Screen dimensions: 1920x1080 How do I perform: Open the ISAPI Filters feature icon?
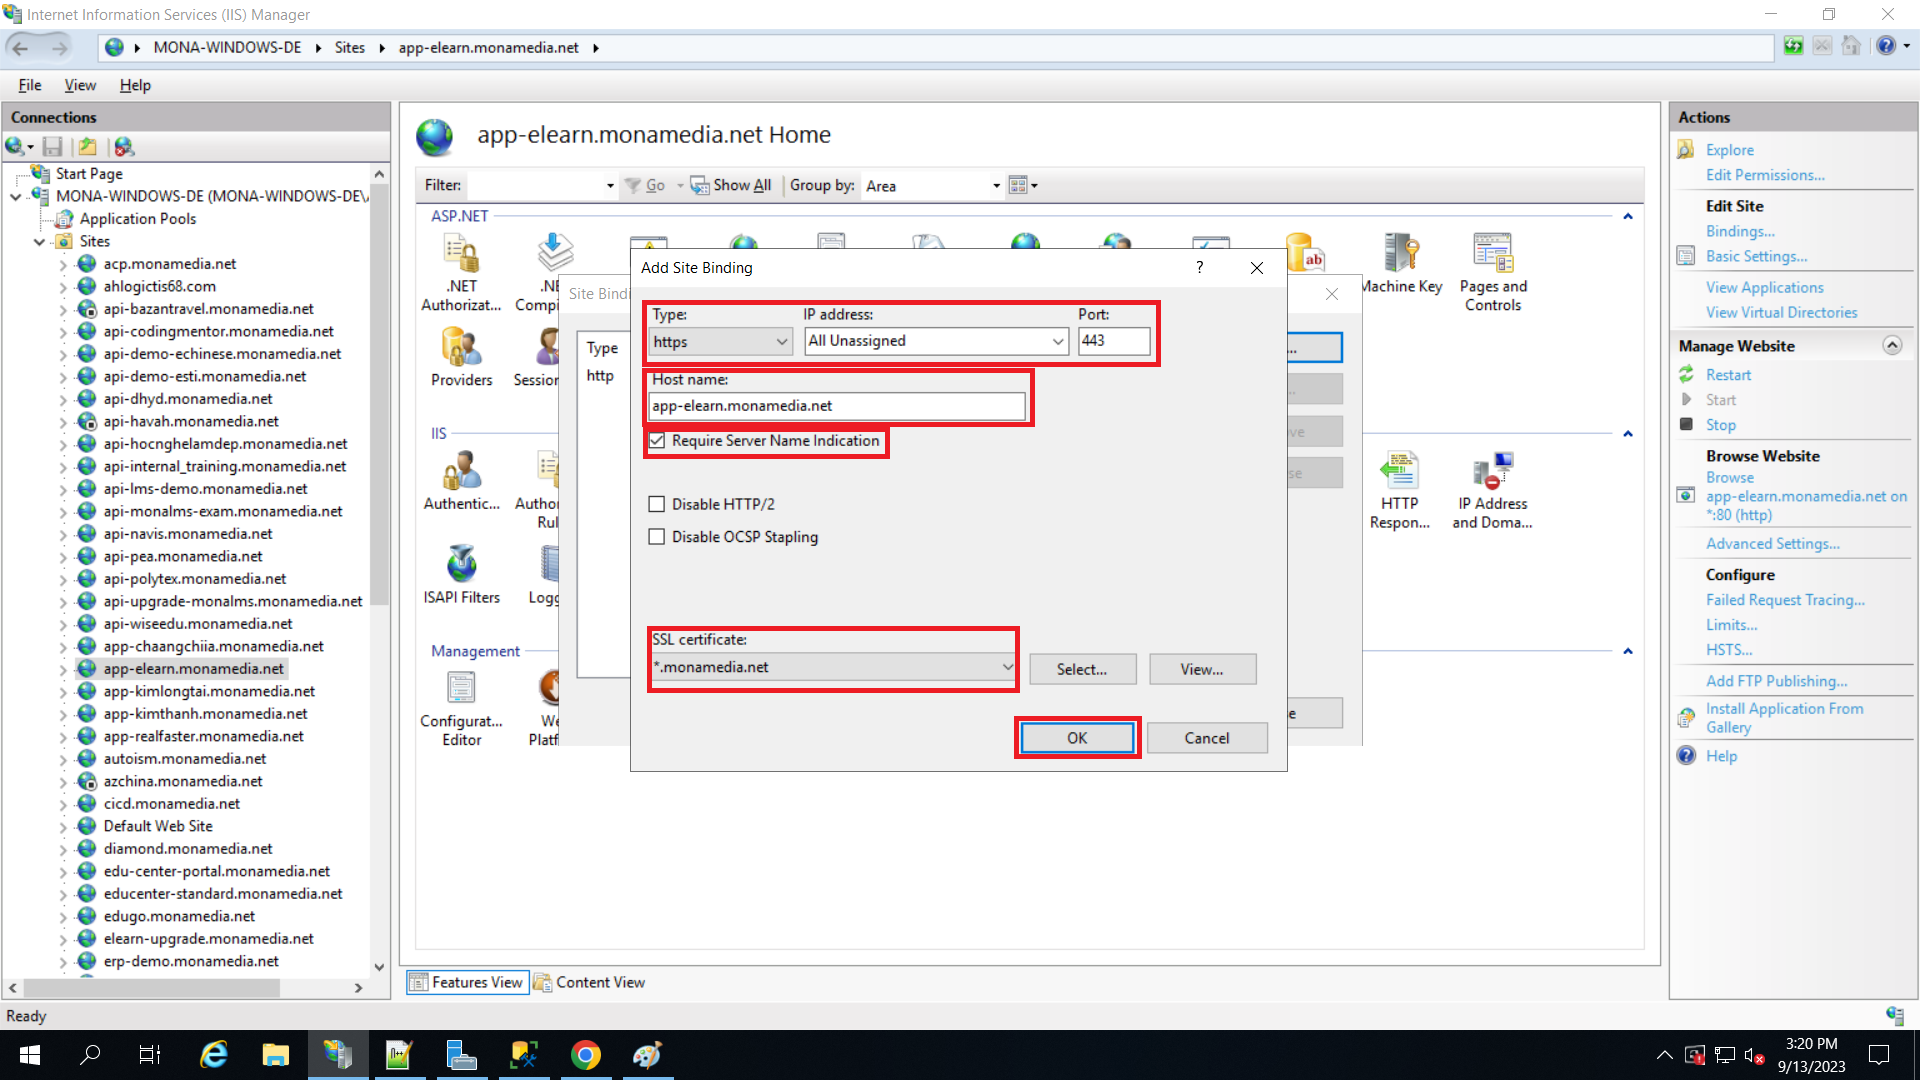coord(461,575)
